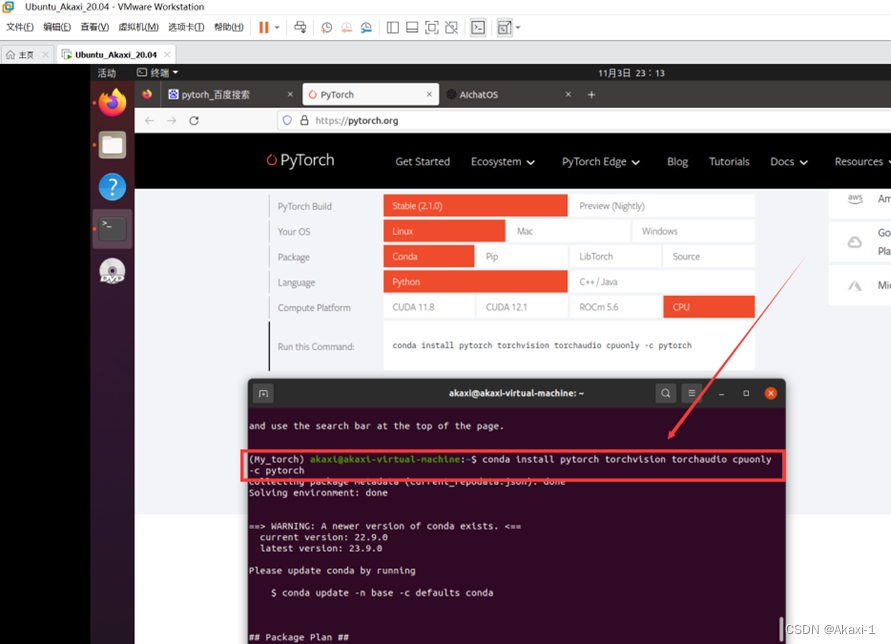This screenshot has width=891, height=644.
Task: Go forward in Firefox
Action: pos(172,121)
